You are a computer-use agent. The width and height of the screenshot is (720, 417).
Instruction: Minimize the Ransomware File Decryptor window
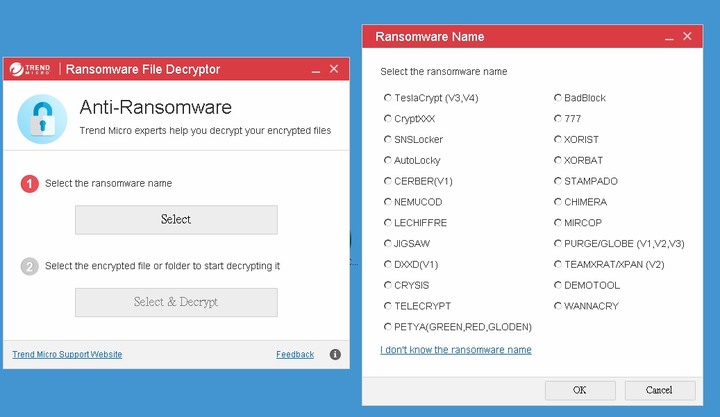point(315,70)
